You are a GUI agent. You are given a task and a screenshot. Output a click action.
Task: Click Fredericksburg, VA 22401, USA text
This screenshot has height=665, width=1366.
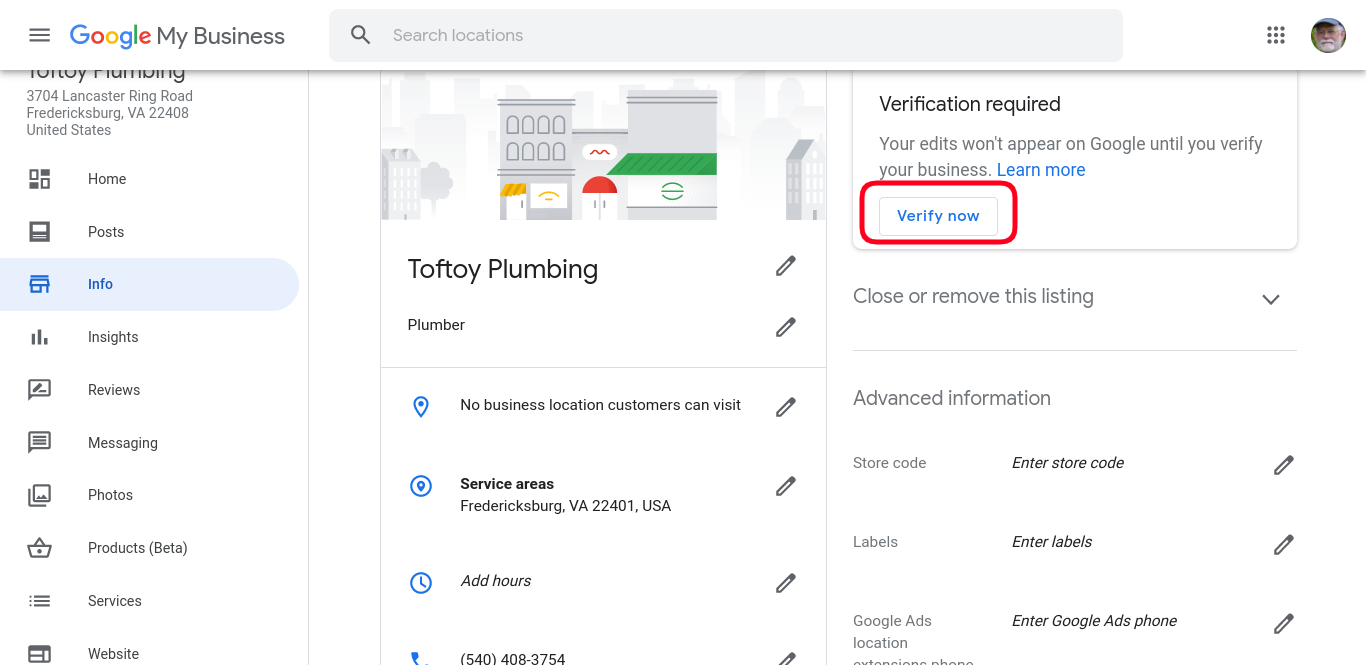click(x=566, y=506)
